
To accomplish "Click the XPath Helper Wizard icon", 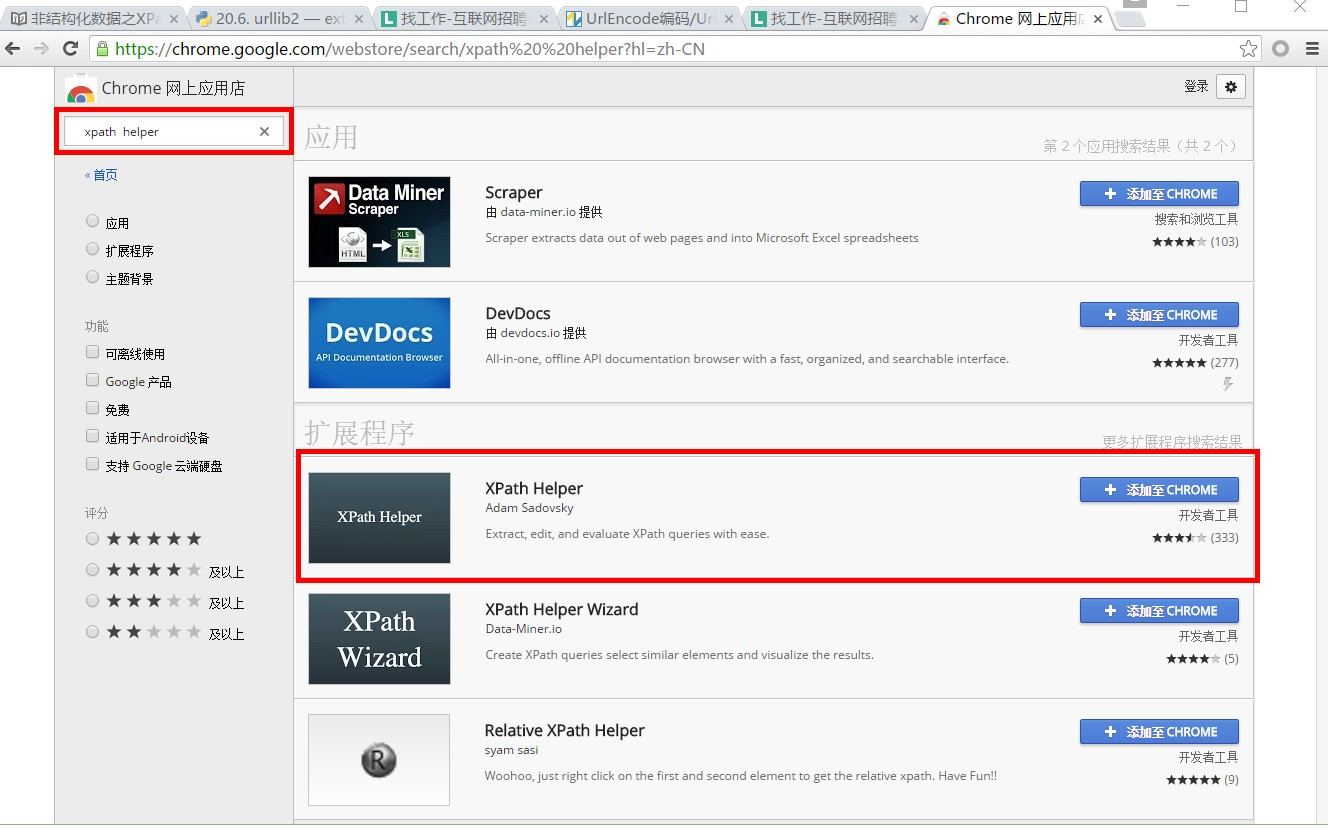I will (379, 639).
